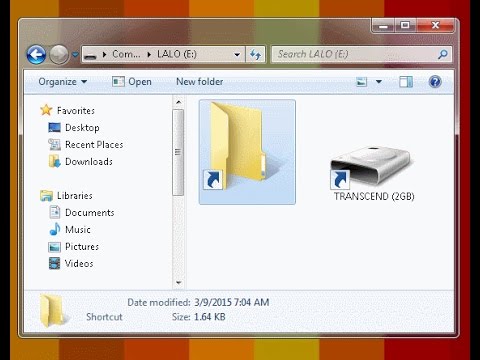
Task: Click the Open toolbar button
Action: (x=132, y=82)
